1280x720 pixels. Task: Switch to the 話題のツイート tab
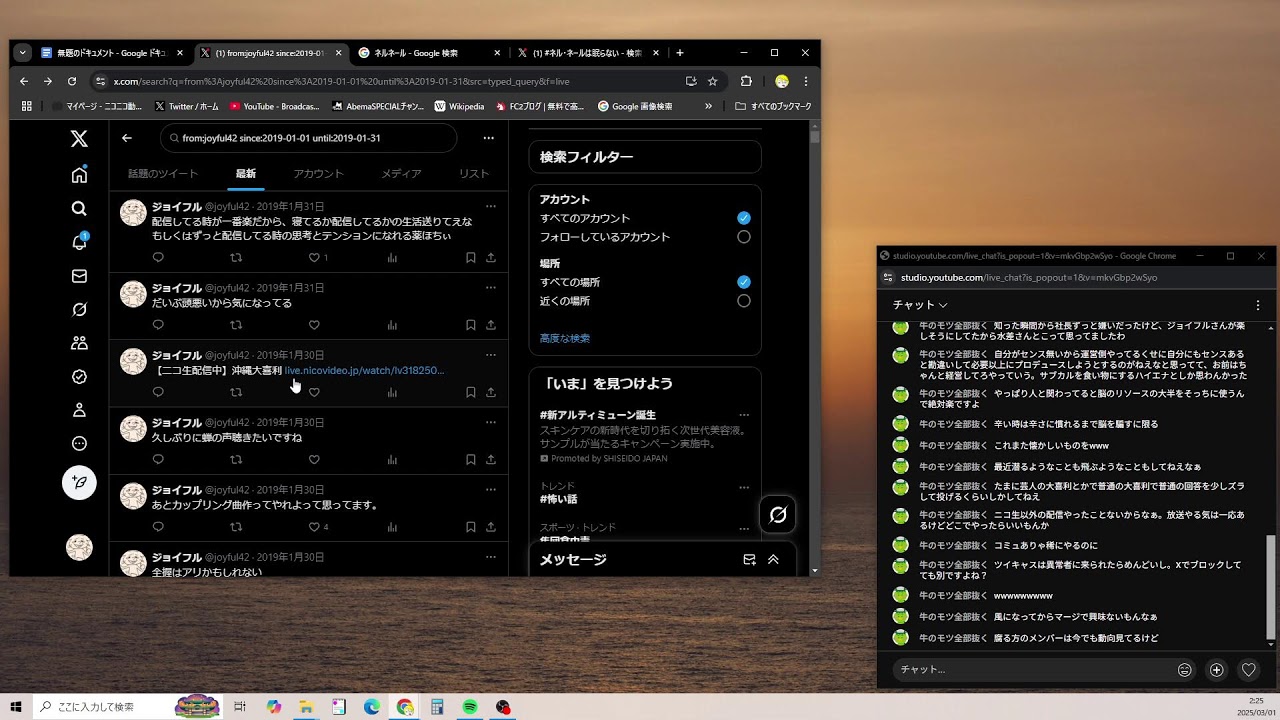(x=163, y=174)
